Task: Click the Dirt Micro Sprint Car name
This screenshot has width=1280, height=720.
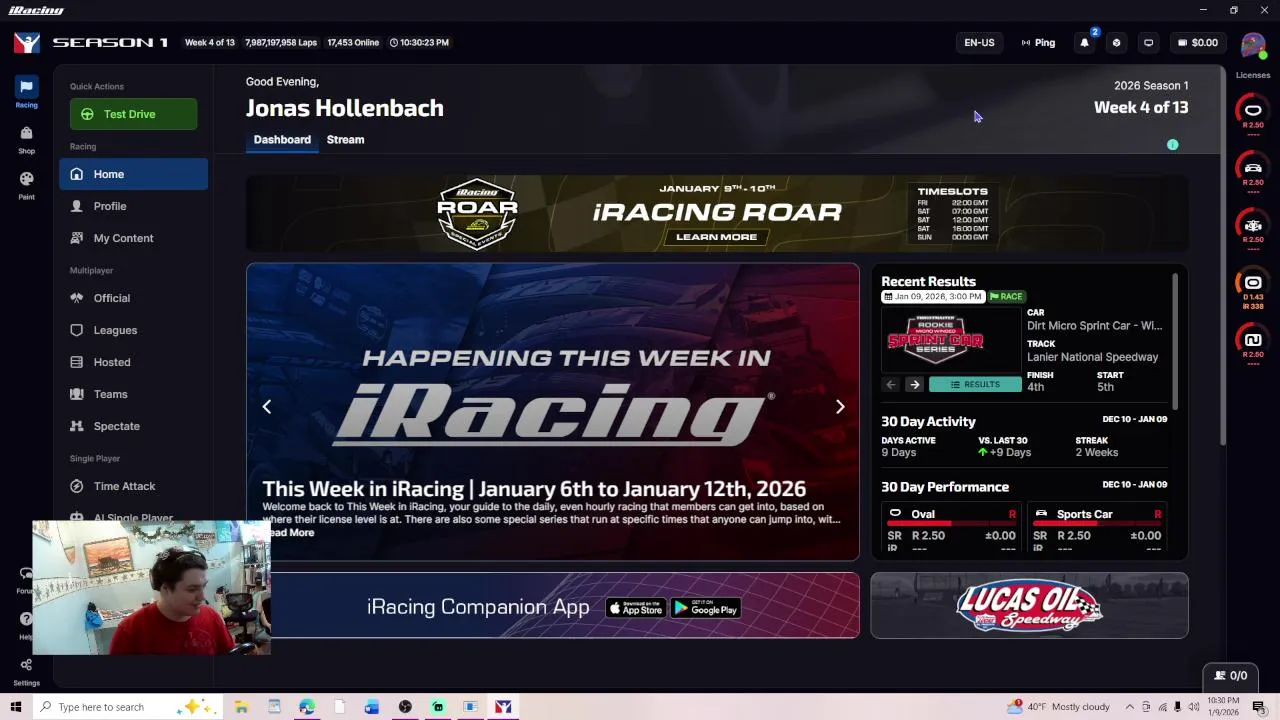Action: click(x=1094, y=325)
